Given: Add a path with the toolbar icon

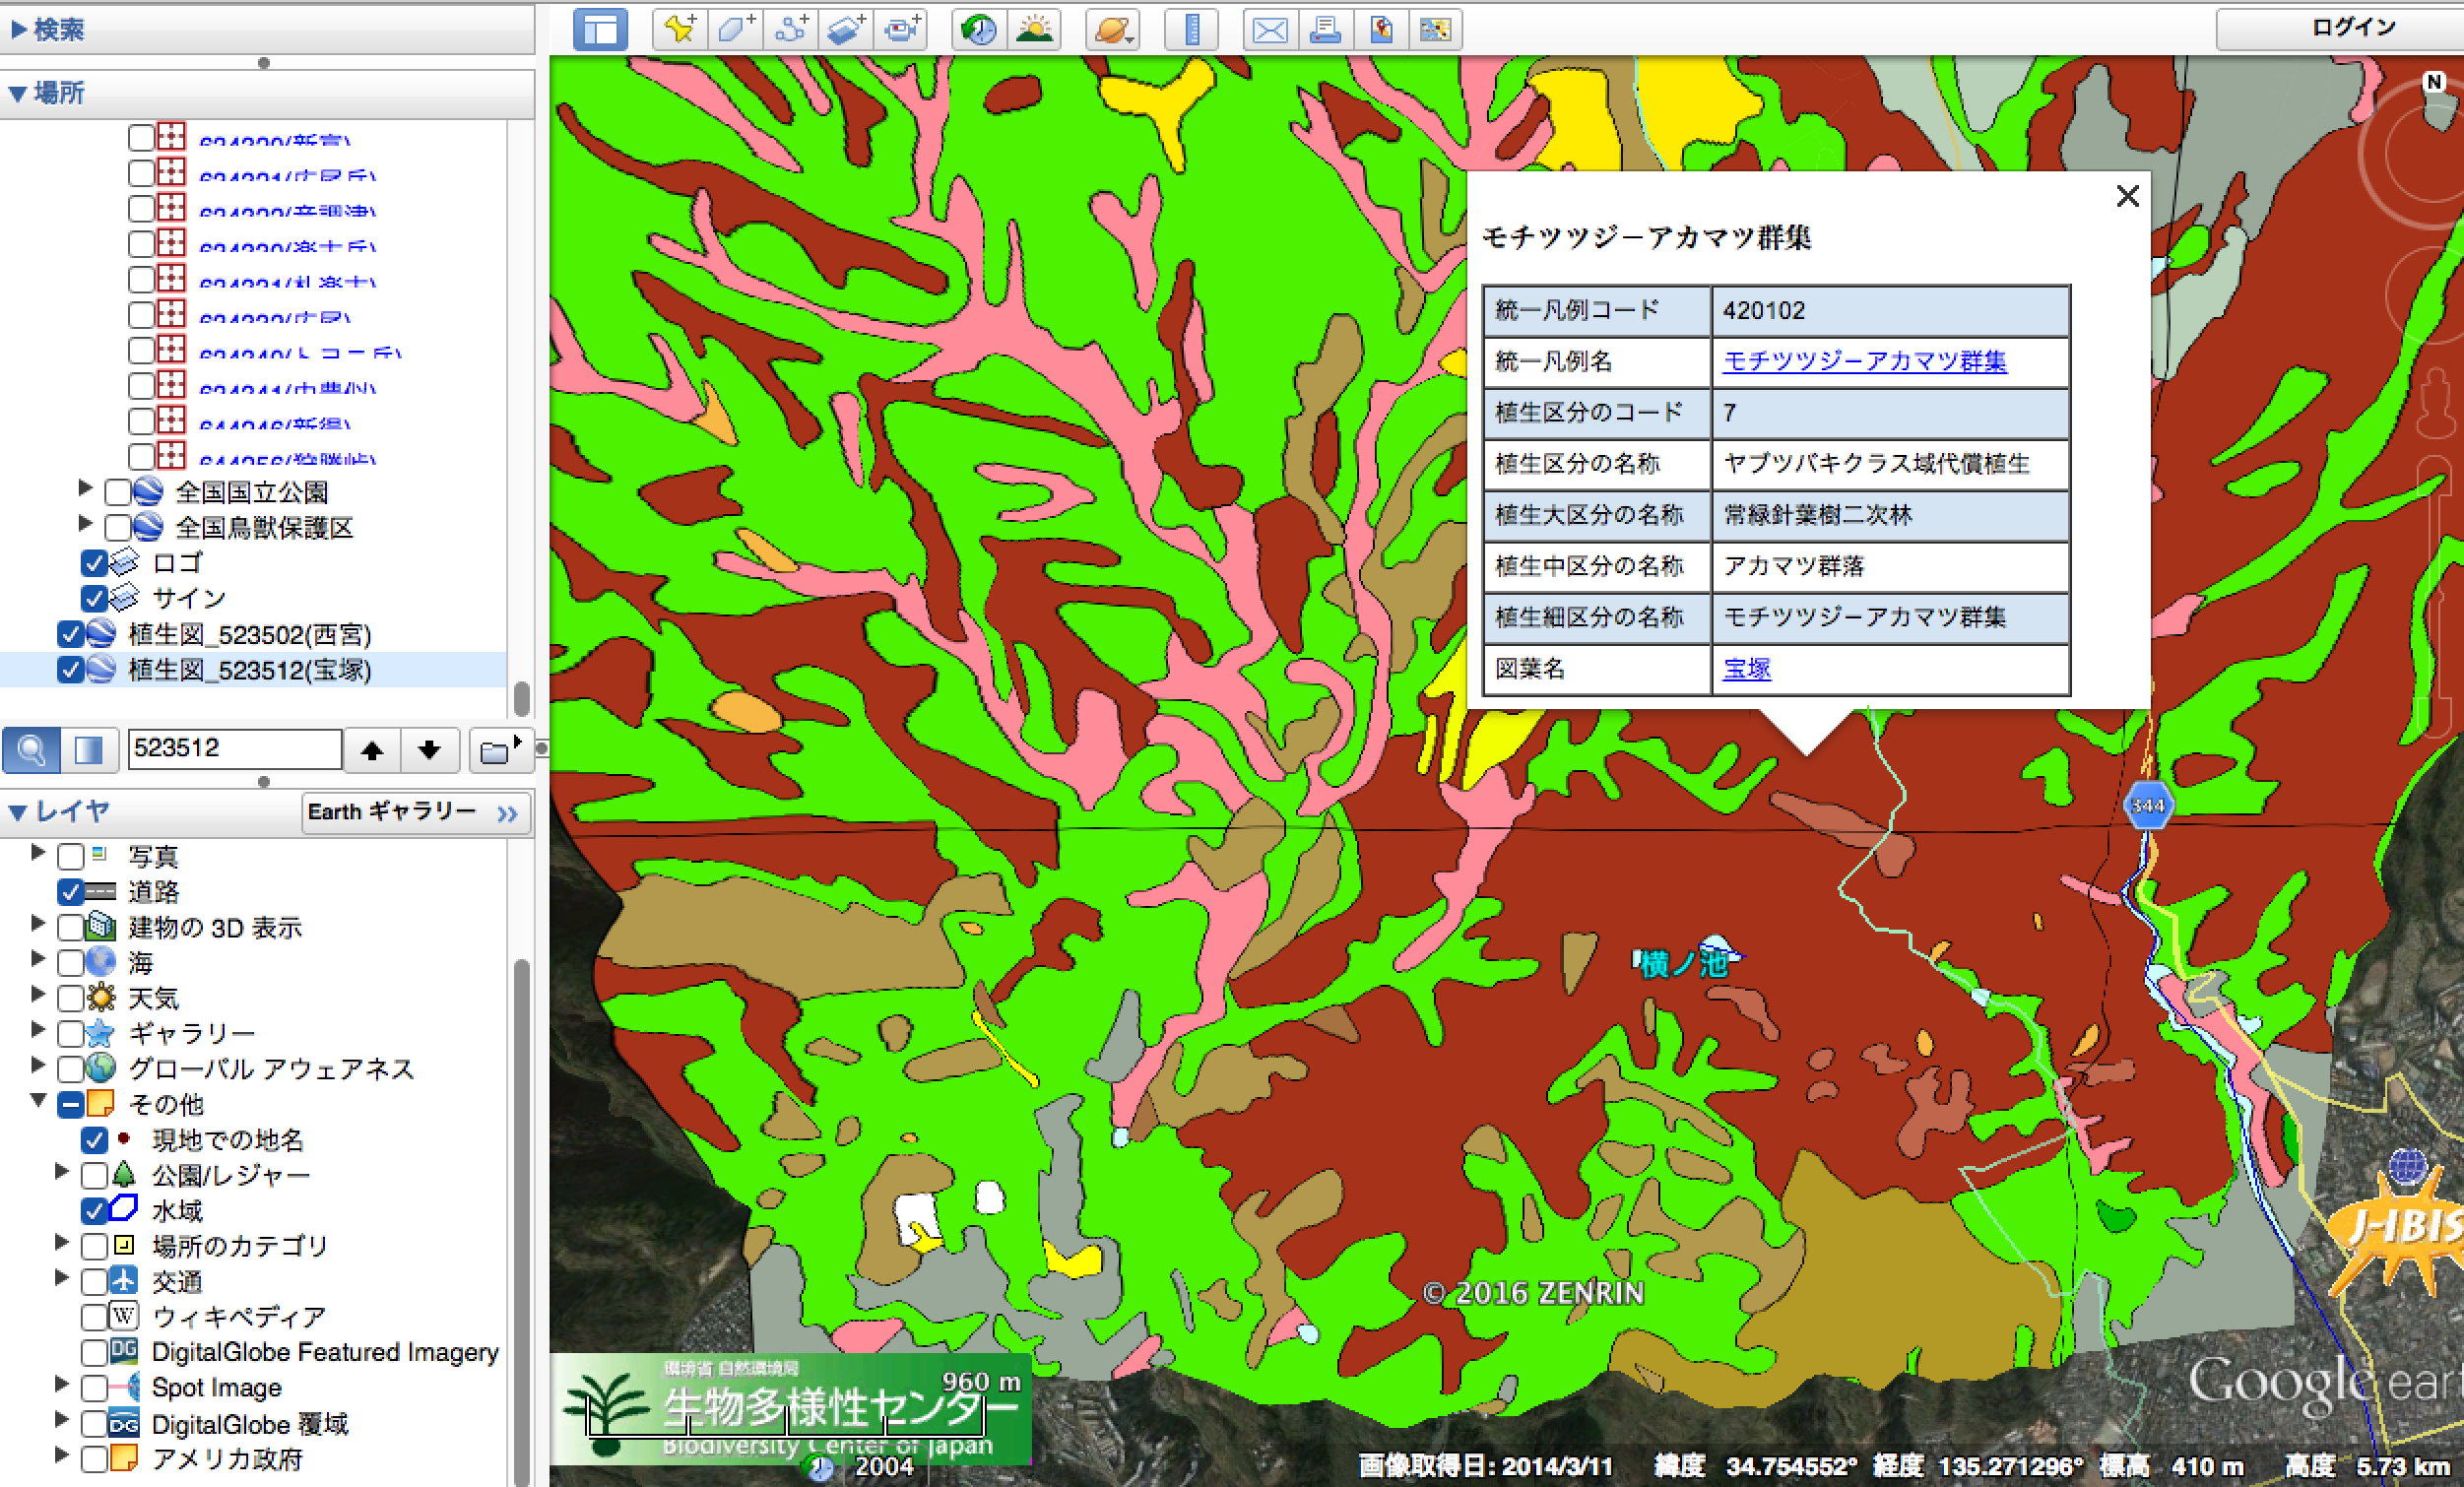Looking at the screenshot, I should point(791,29).
